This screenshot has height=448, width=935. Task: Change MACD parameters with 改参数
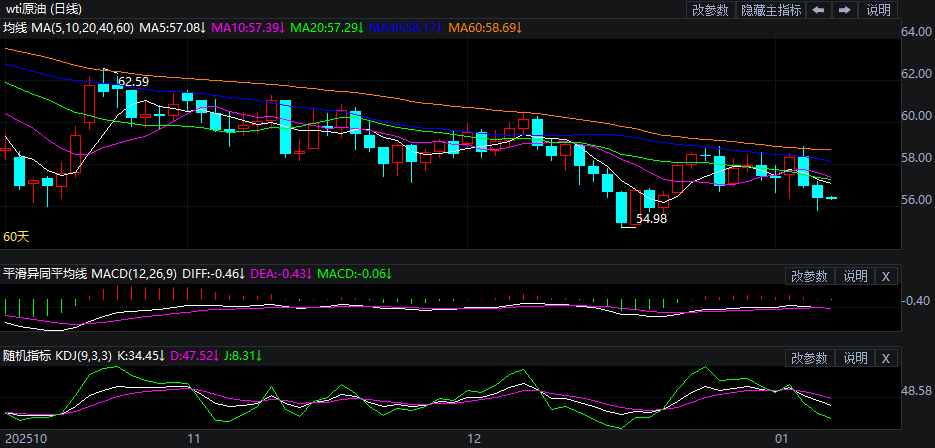click(809, 276)
